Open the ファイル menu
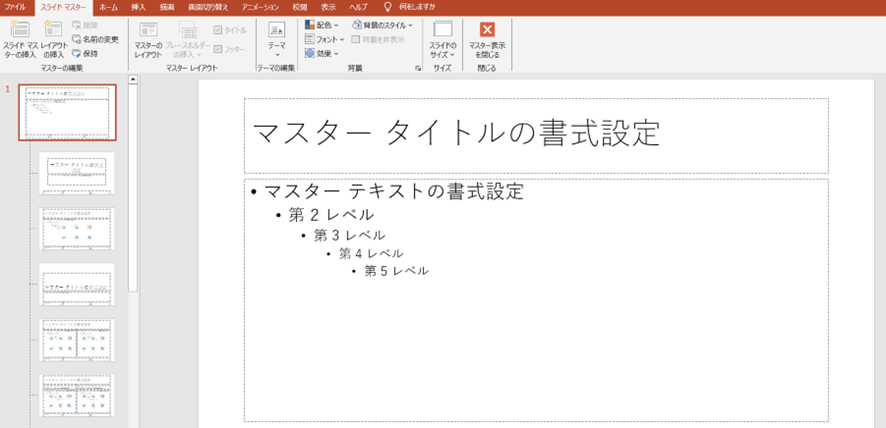This screenshot has height=428, width=886. click(x=15, y=6)
